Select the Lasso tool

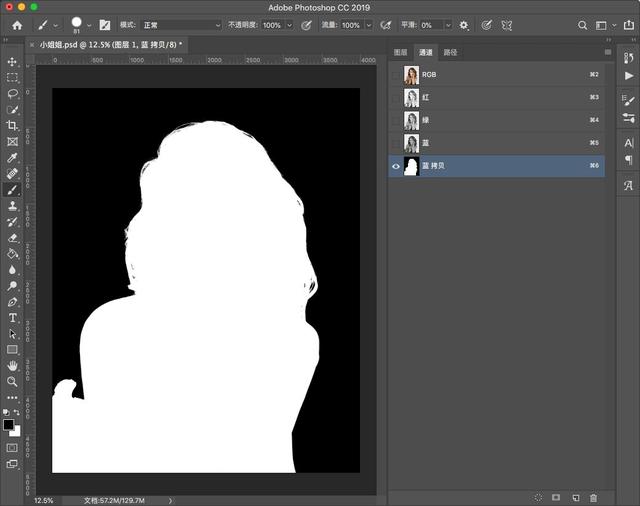pyautogui.click(x=12, y=93)
